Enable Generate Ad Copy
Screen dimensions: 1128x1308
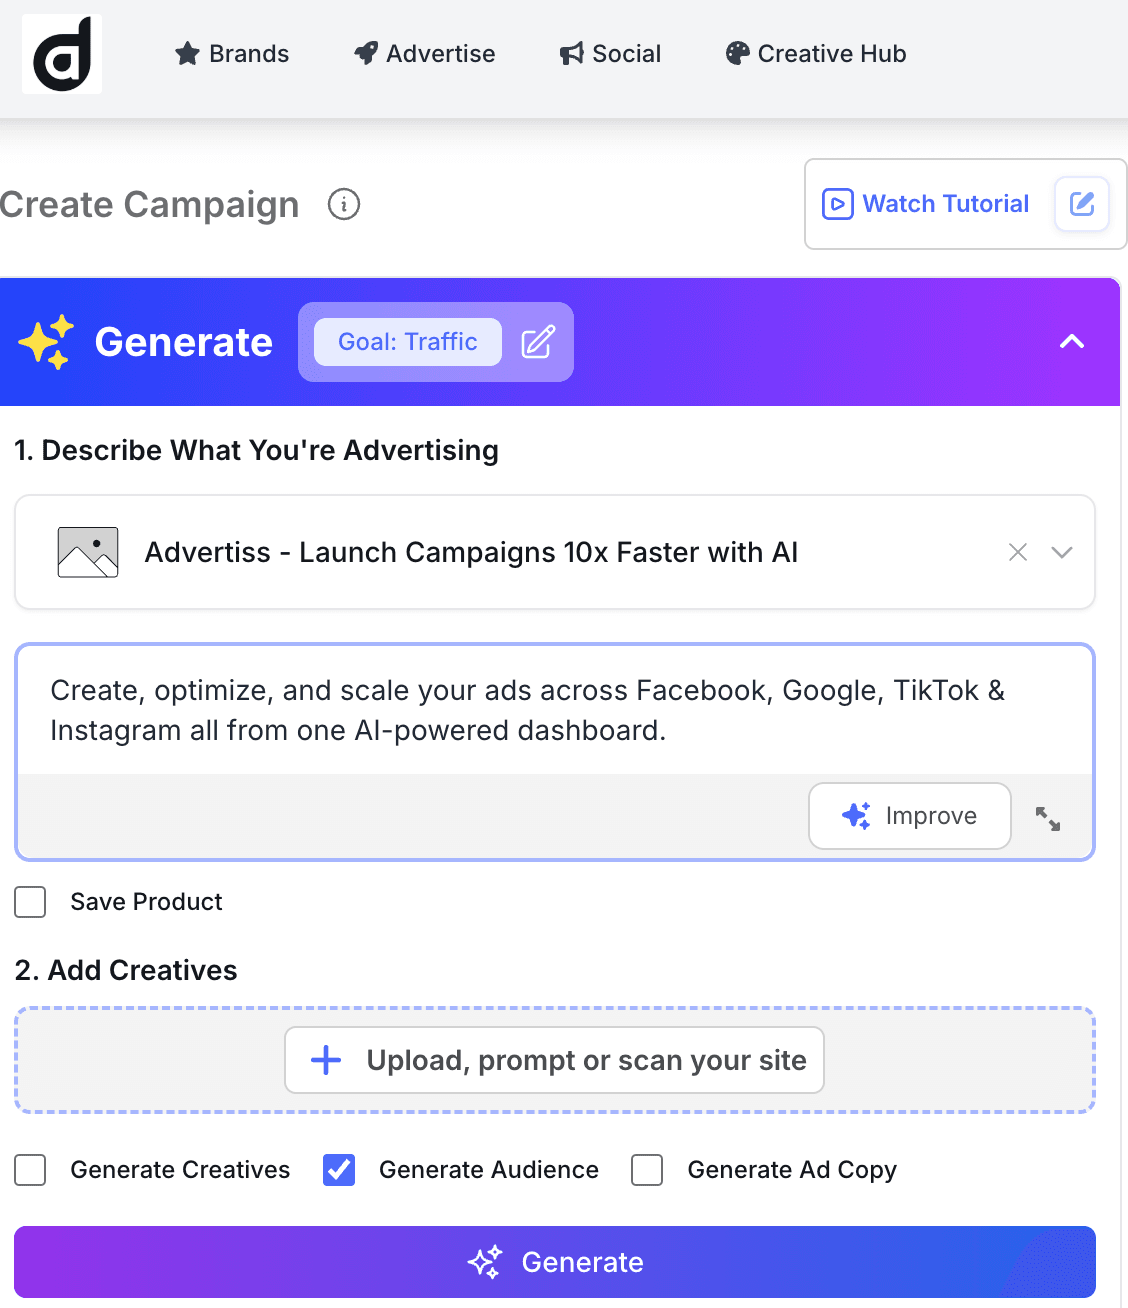pos(647,1170)
